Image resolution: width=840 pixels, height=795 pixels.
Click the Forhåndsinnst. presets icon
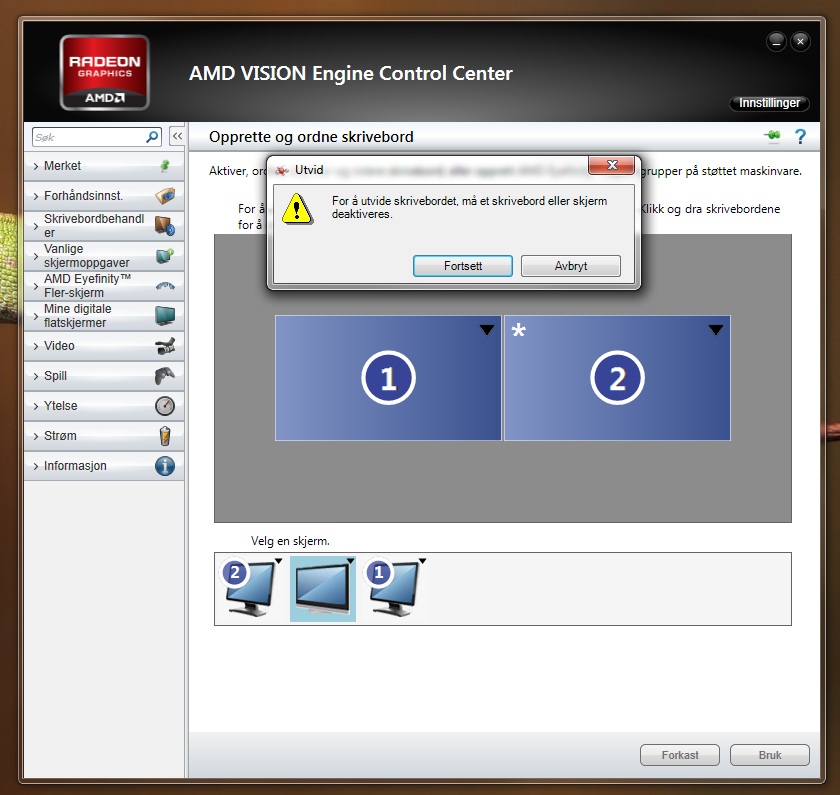(x=165, y=196)
